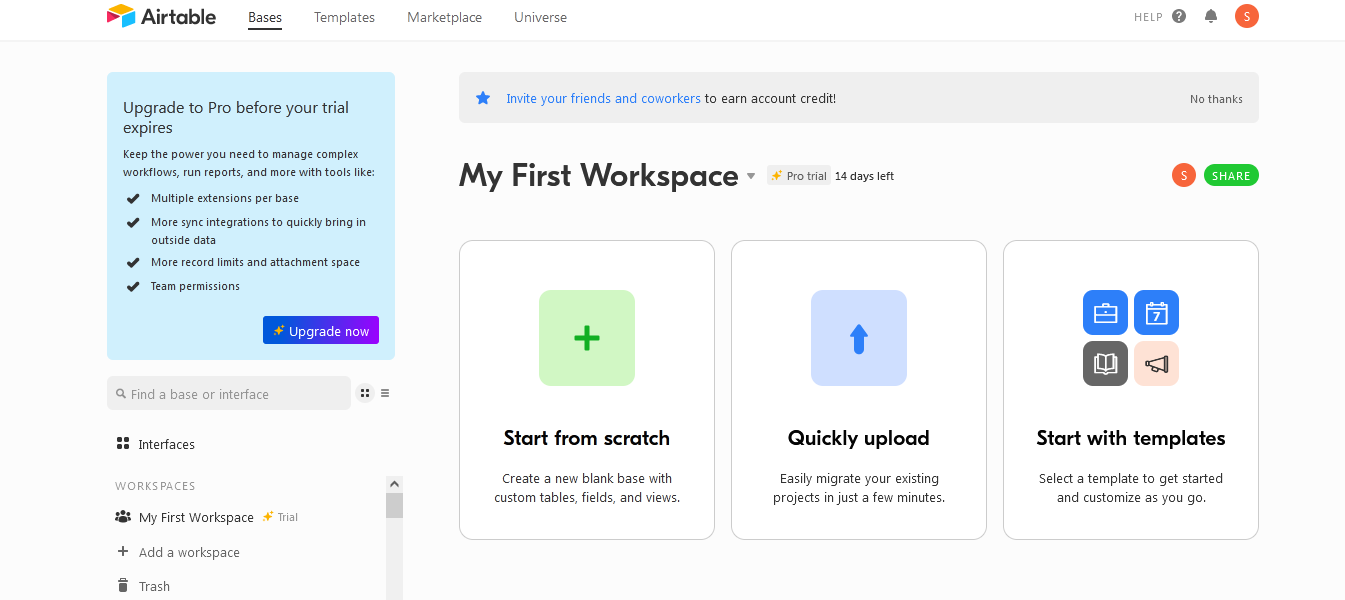Viewport: 1345px width, 600px height.
Task: Click the blue upload arrow icon
Action: click(859, 338)
